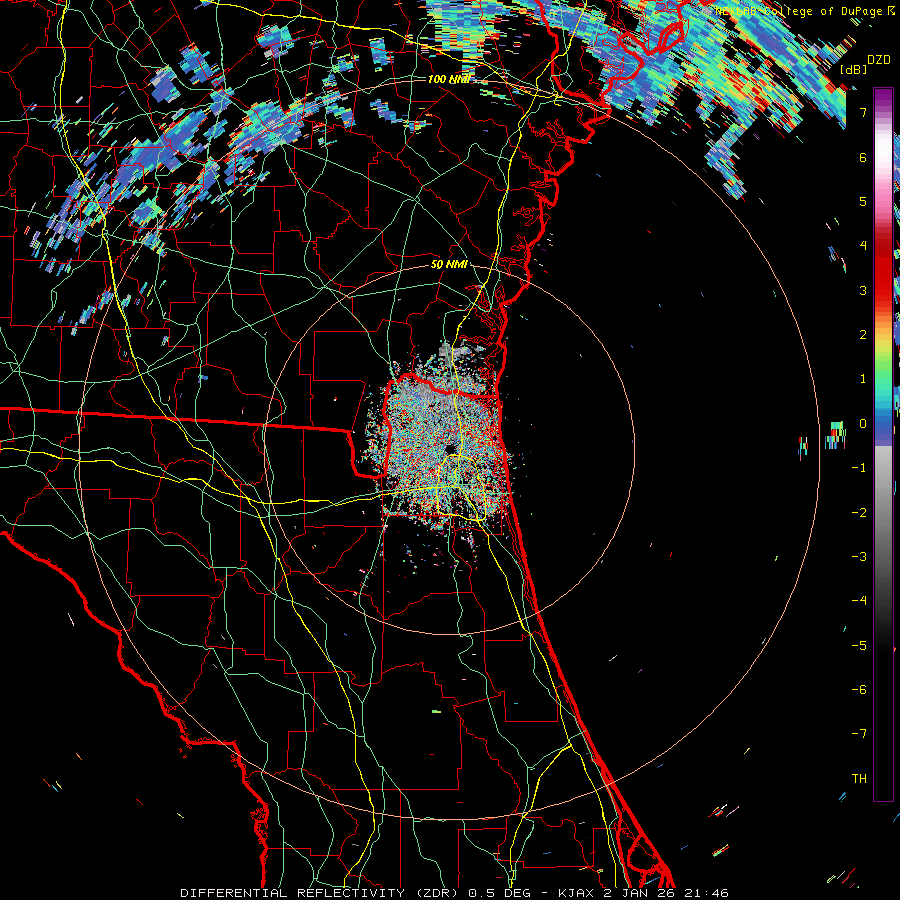900x900 pixels.
Task: Click the KJAX station identifier text
Action: 576,893
